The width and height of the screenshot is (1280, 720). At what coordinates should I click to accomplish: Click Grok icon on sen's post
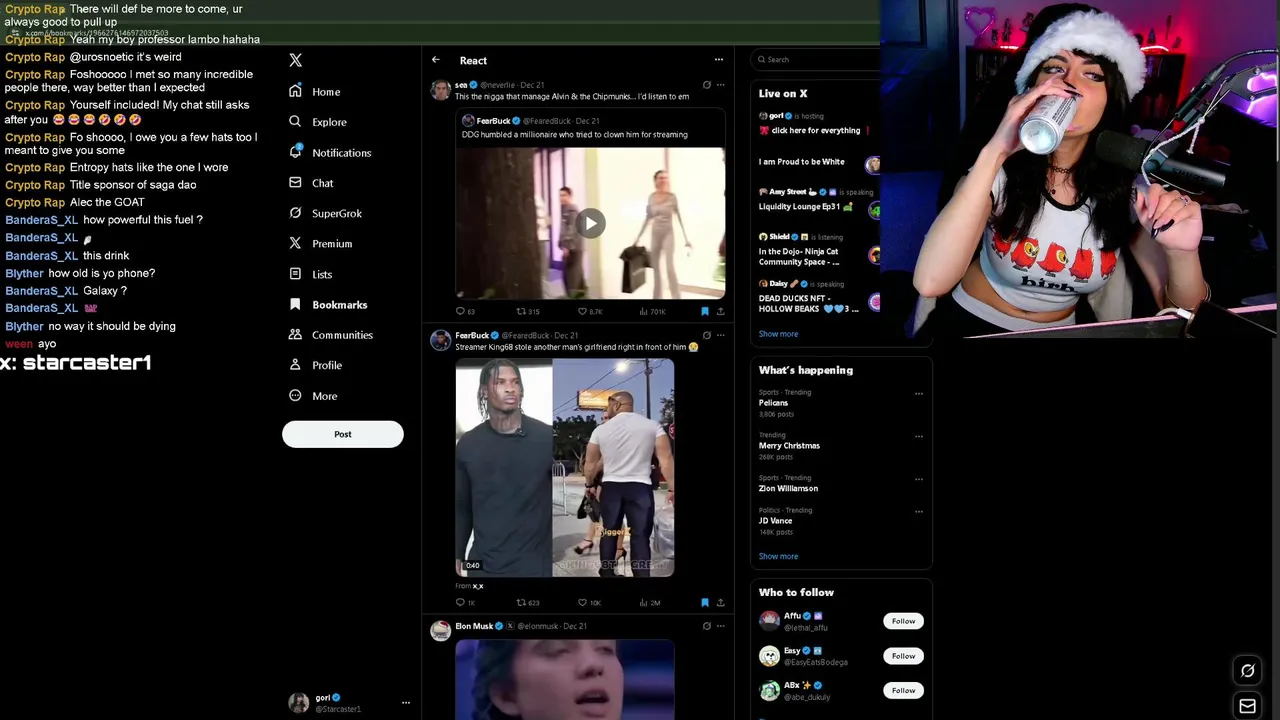707,85
